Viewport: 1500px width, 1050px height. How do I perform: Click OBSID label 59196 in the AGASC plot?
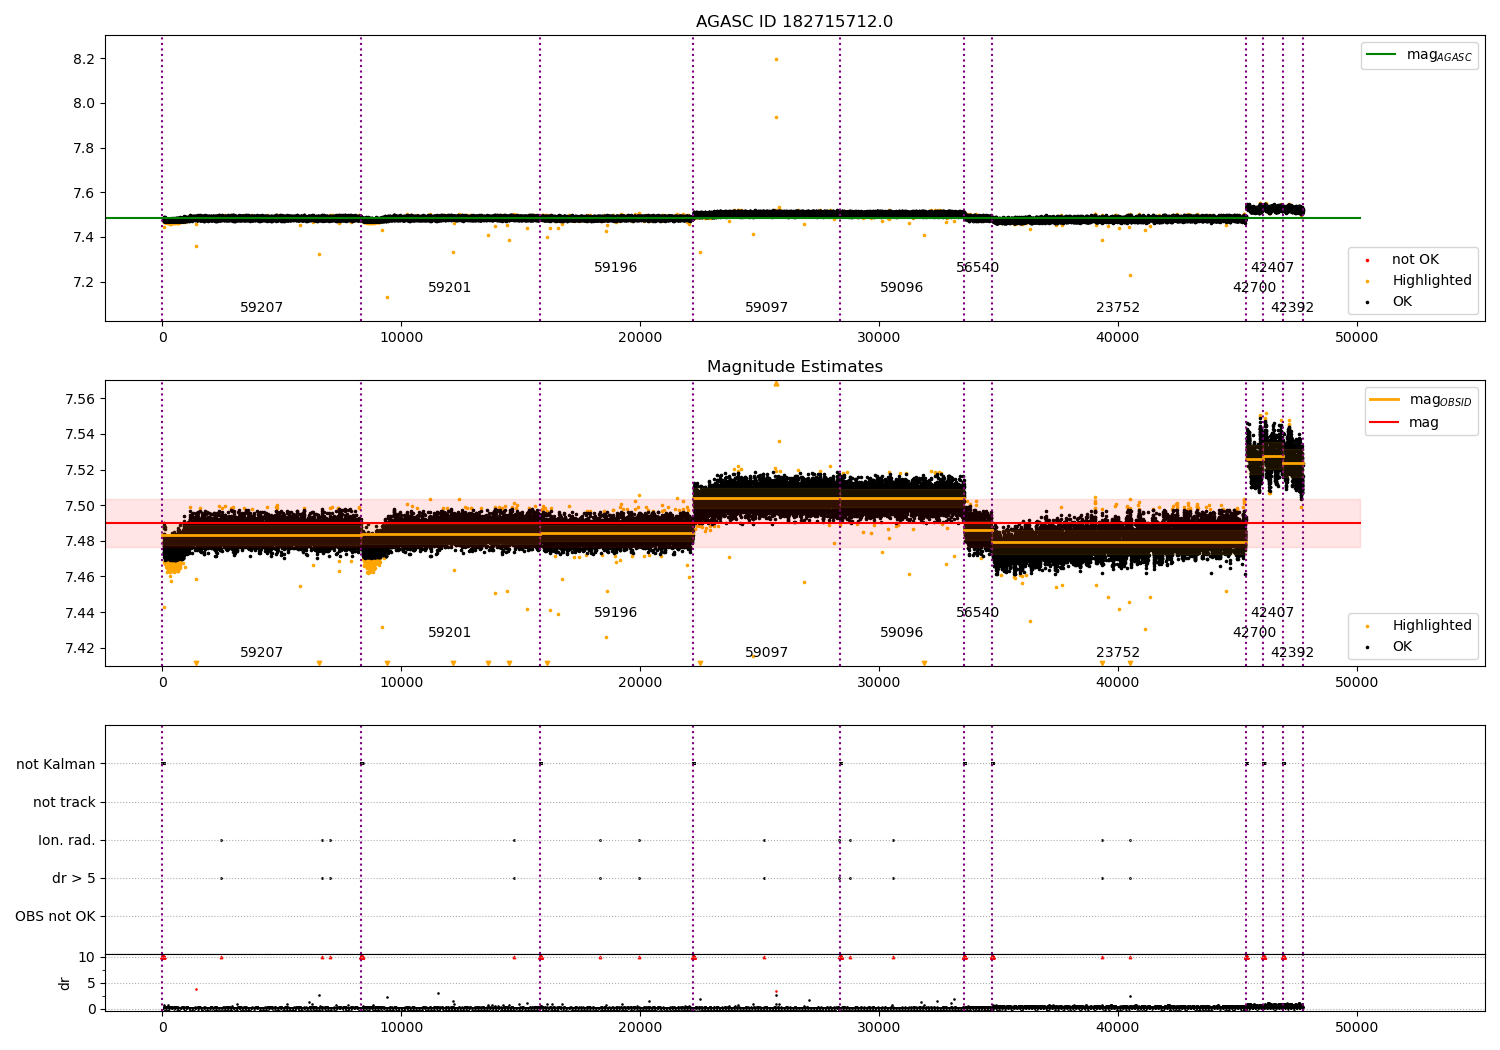point(616,268)
